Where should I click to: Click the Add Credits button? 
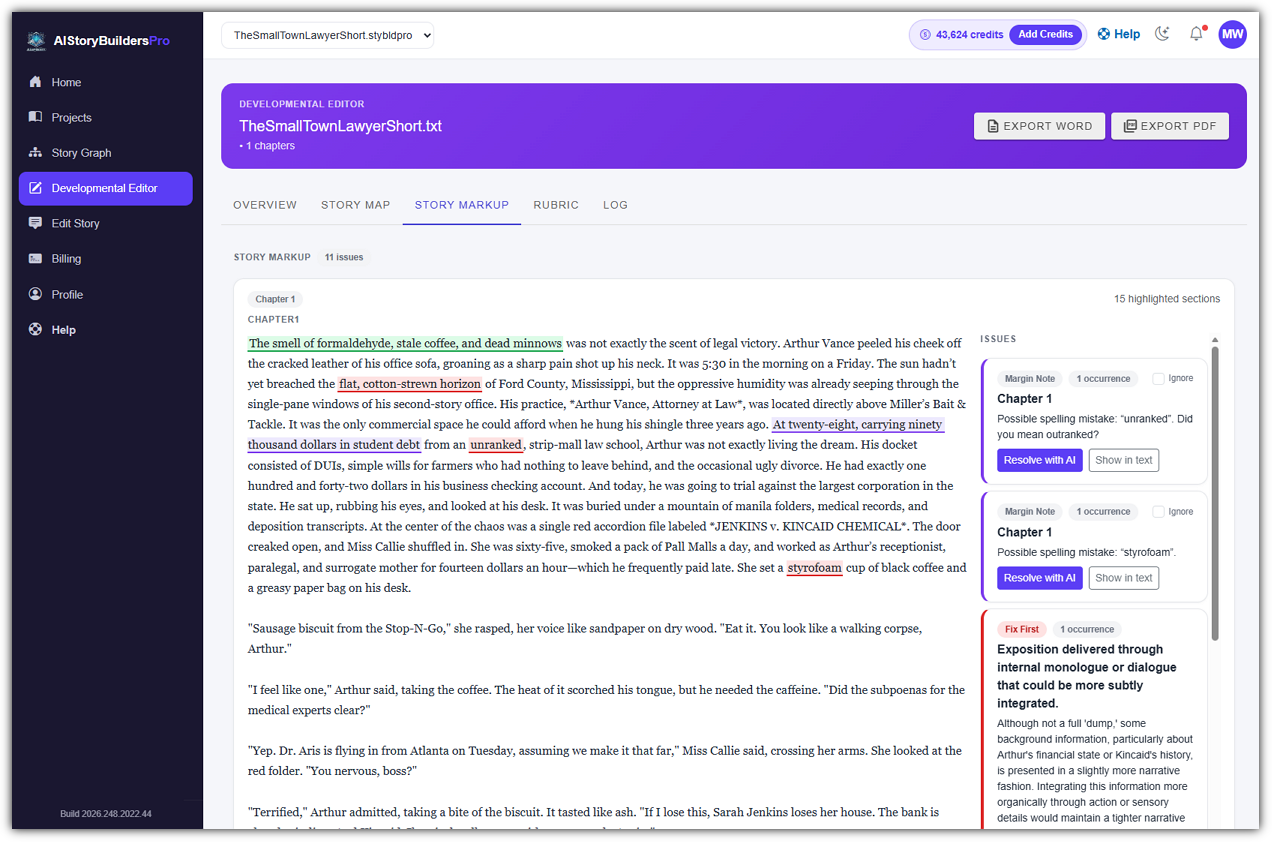tap(1046, 34)
